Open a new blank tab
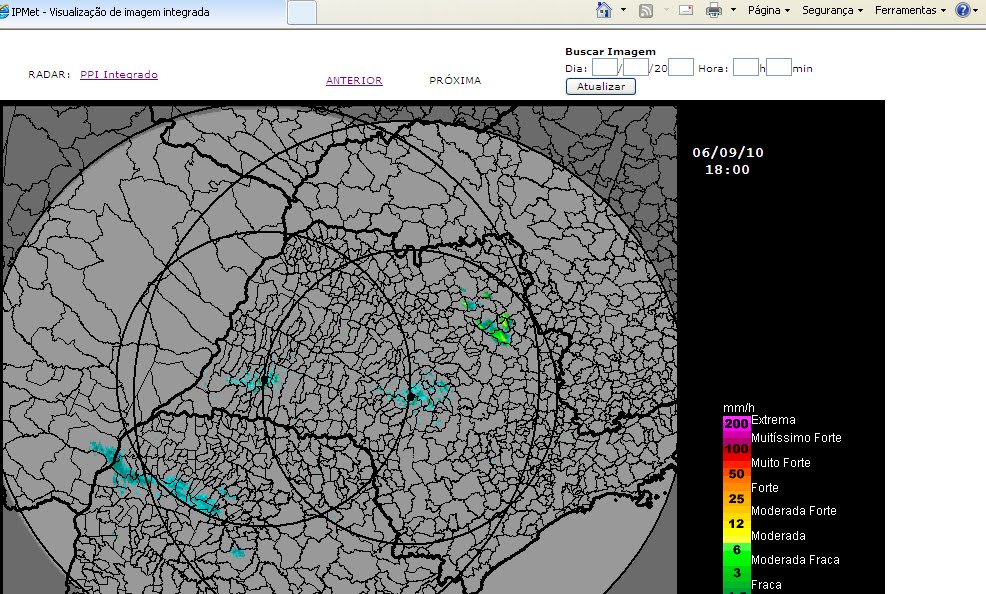The height and width of the screenshot is (594, 986). click(x=302, y=13)
